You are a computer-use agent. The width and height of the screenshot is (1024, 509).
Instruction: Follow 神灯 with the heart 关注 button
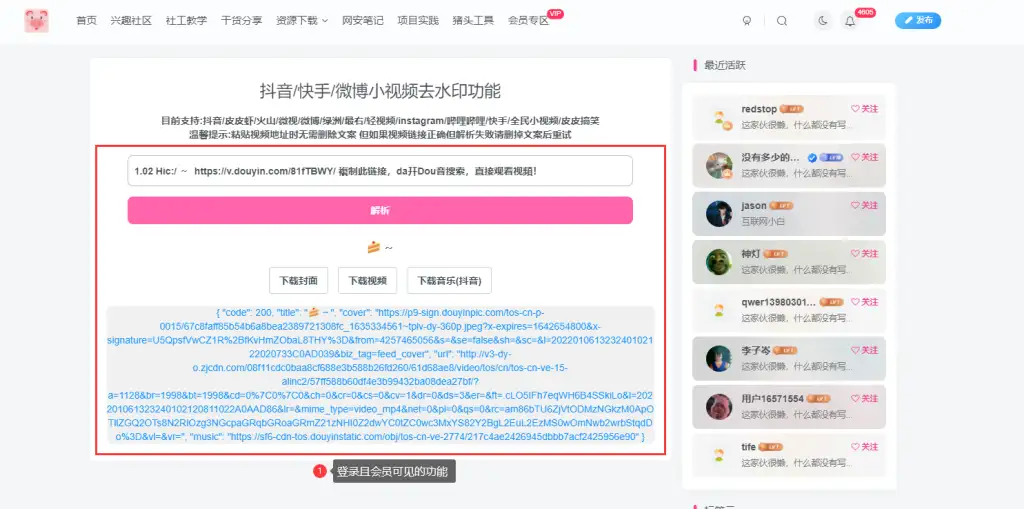coord(865,254)
